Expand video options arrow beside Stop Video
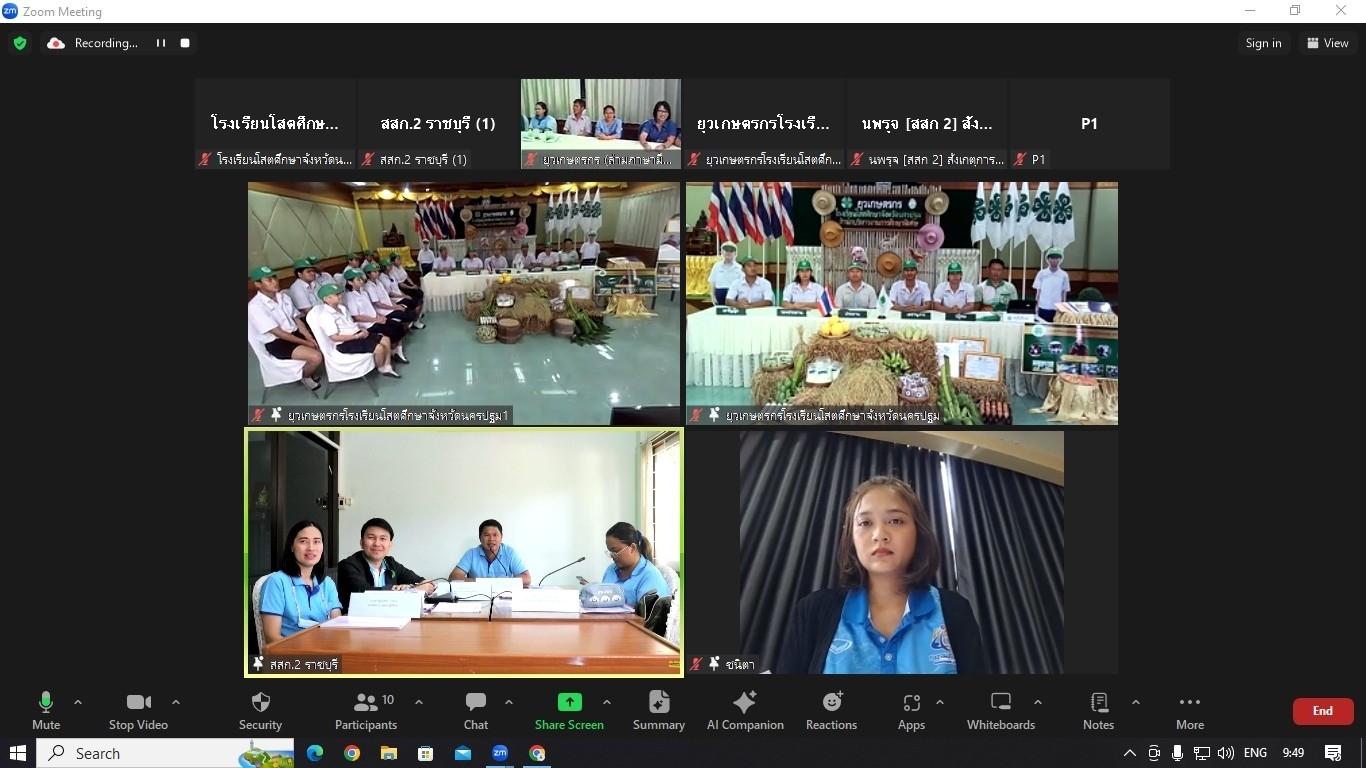The width and height of the screenshot is (1366, 768). [x=176, y=702]
